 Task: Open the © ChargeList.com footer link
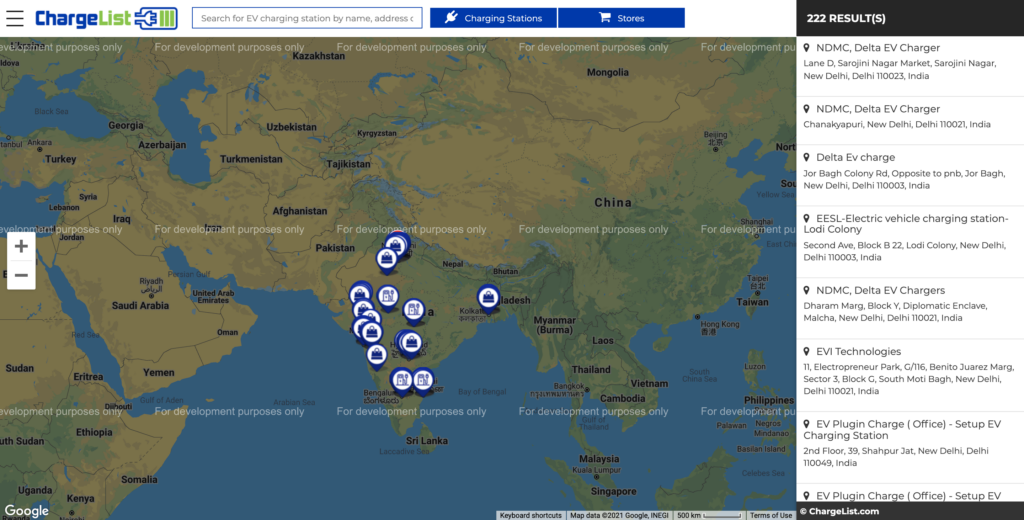click(x=840, y=512)
